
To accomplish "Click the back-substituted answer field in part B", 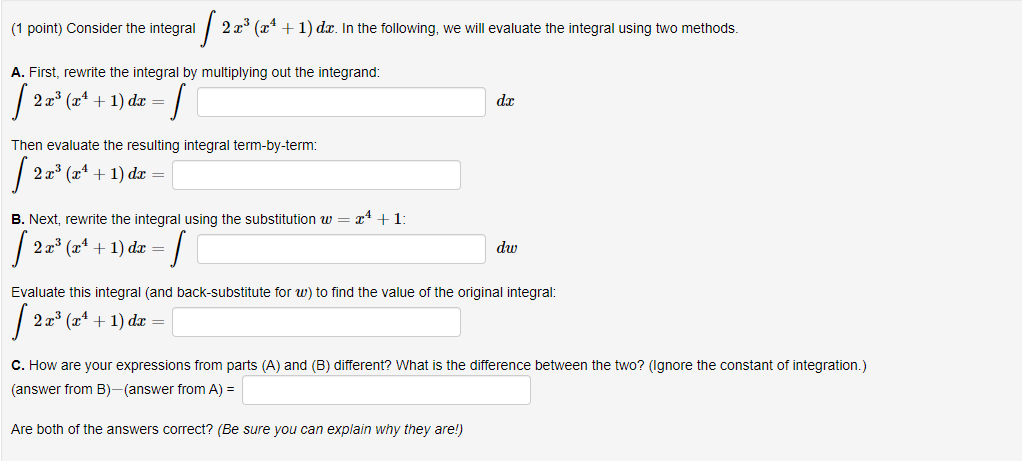I will point(316,322).
